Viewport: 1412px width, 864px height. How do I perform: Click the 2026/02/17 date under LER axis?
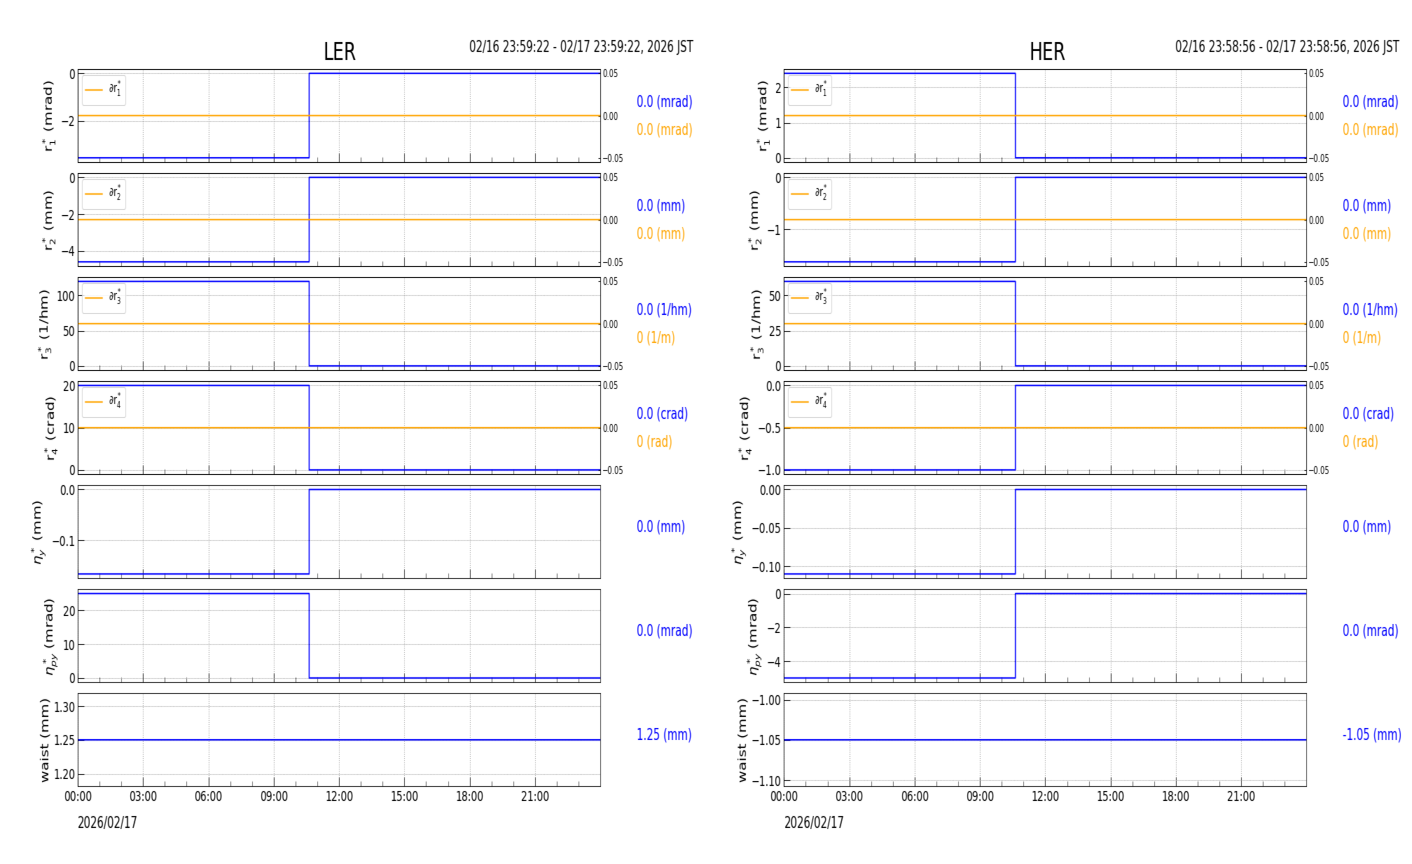coord(107,823)
